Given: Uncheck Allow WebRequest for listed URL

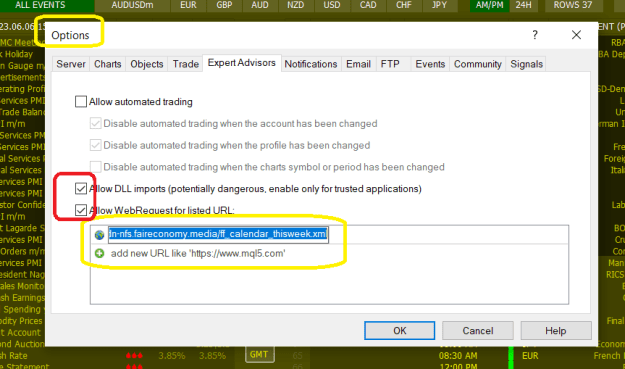Looking at the screenshot, I should [81, 210].
